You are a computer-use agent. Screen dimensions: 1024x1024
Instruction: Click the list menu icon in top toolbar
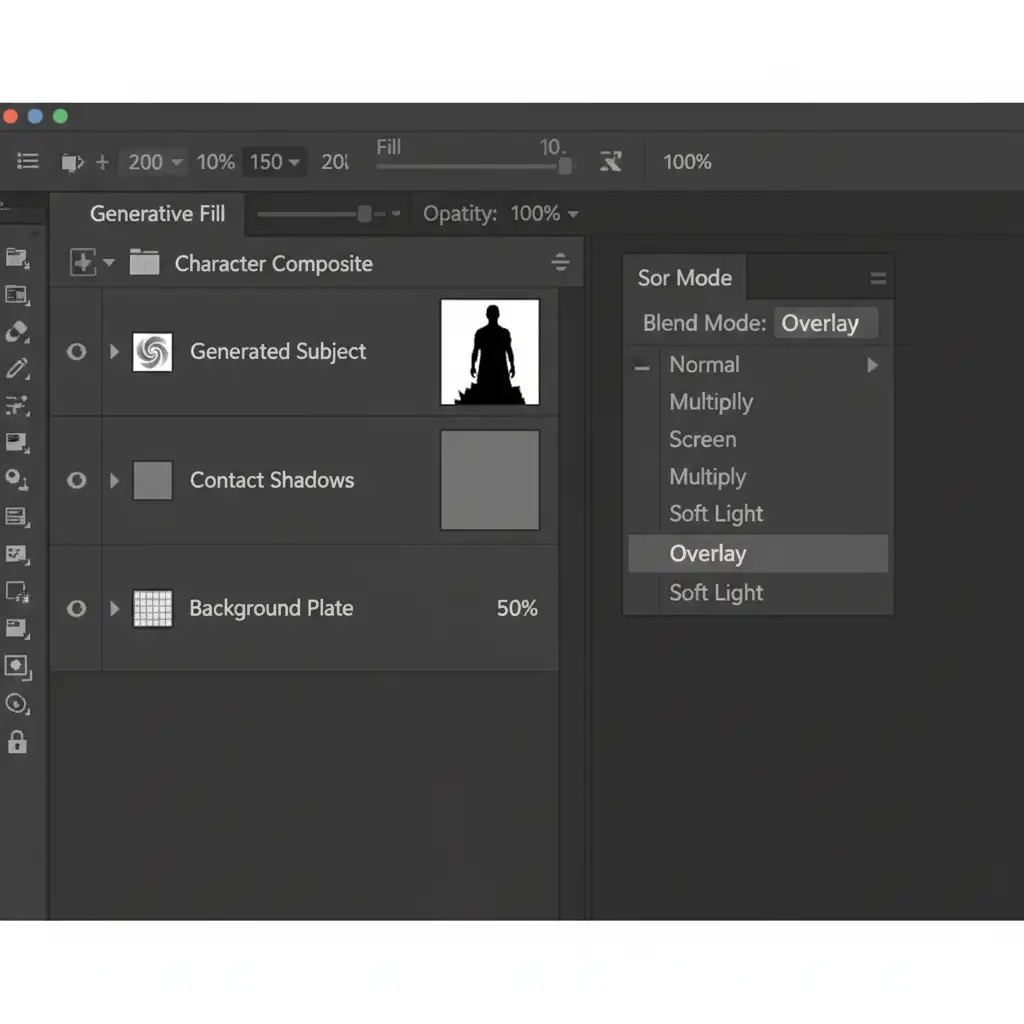click(x=28, y=162)
